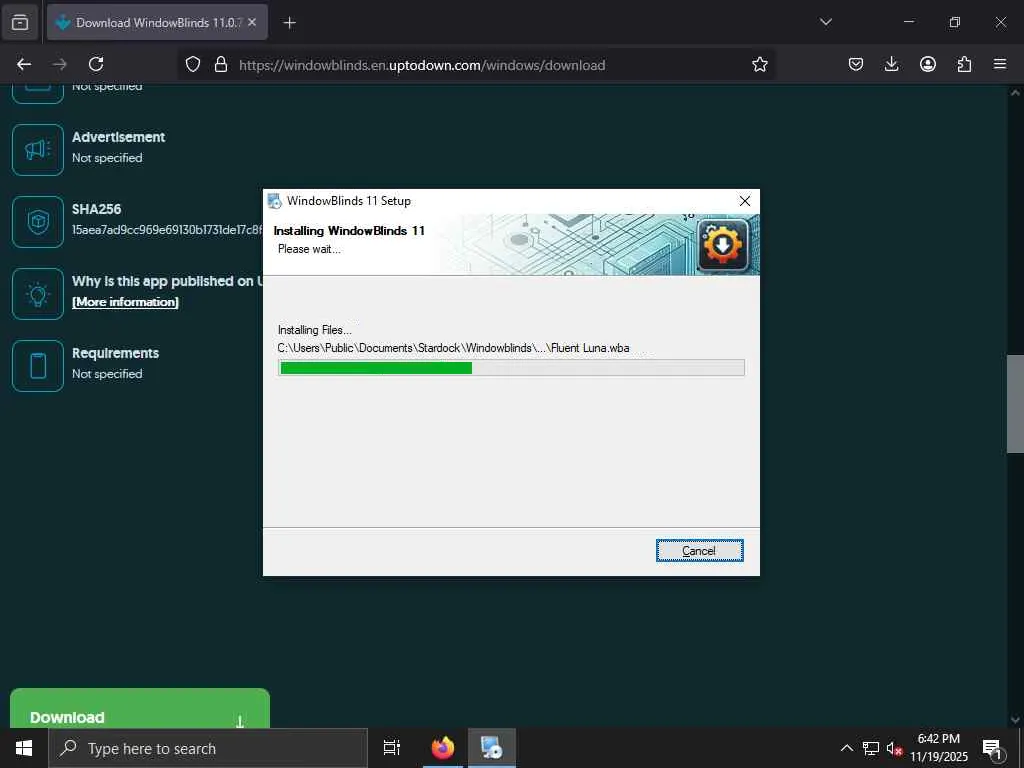1024x768 pixels.
Task: Open the Firefox extensions menu
Action: [964, 64]
